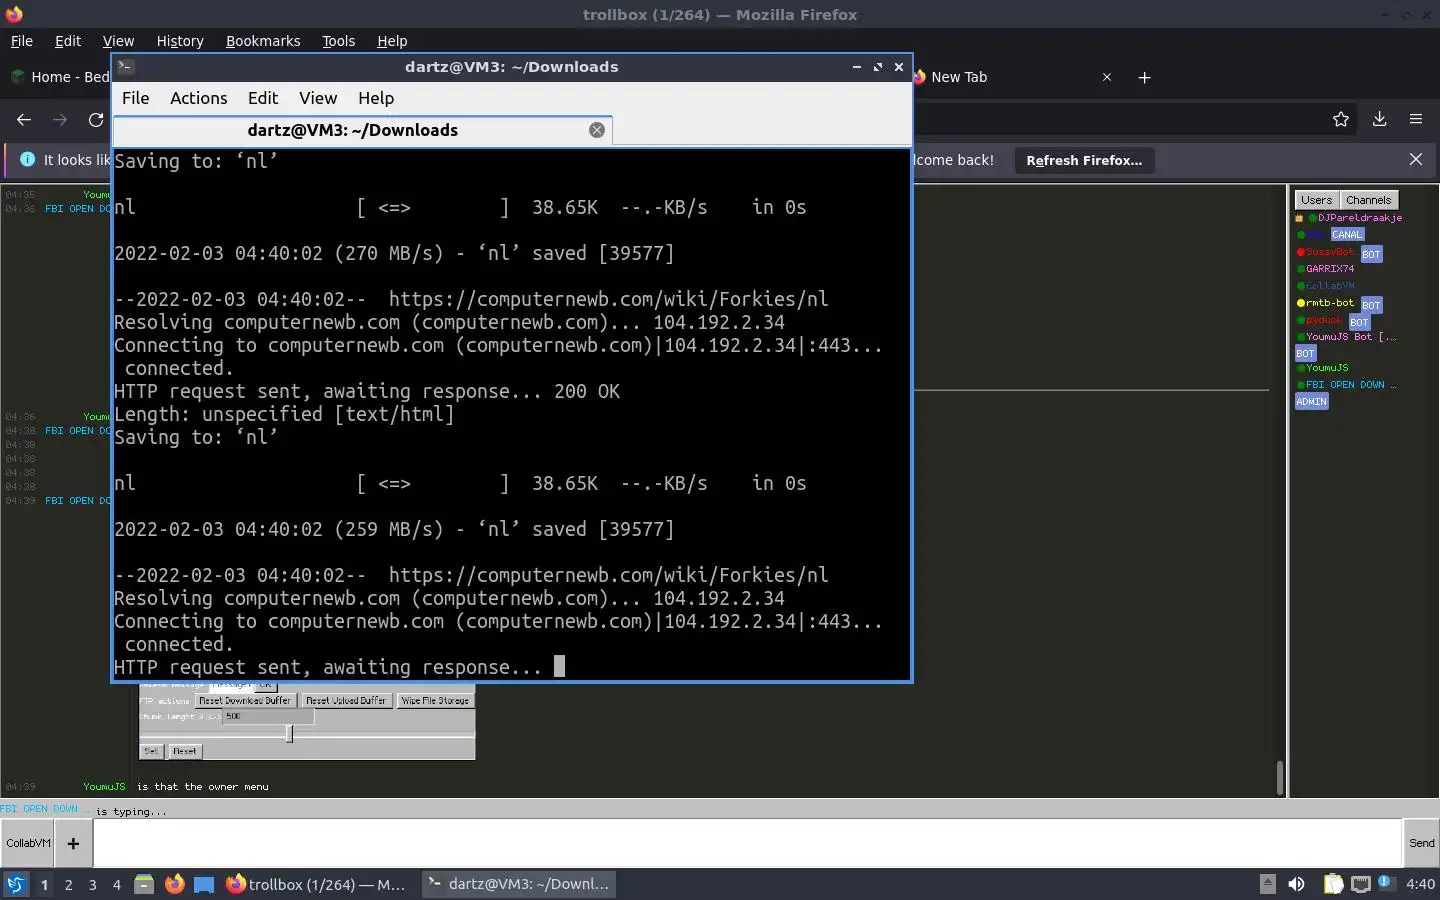Click user SussyBot in user list

1330,252
